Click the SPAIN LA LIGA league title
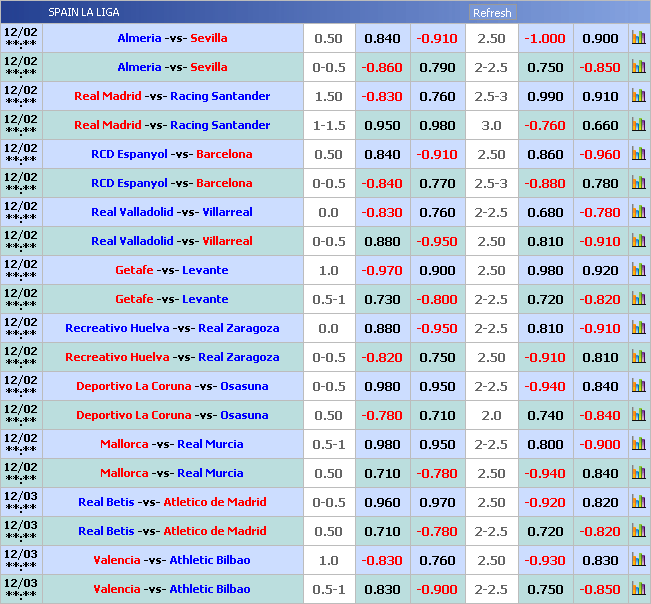Viewport: 651px width, 604px height. (x=83, y=12)
